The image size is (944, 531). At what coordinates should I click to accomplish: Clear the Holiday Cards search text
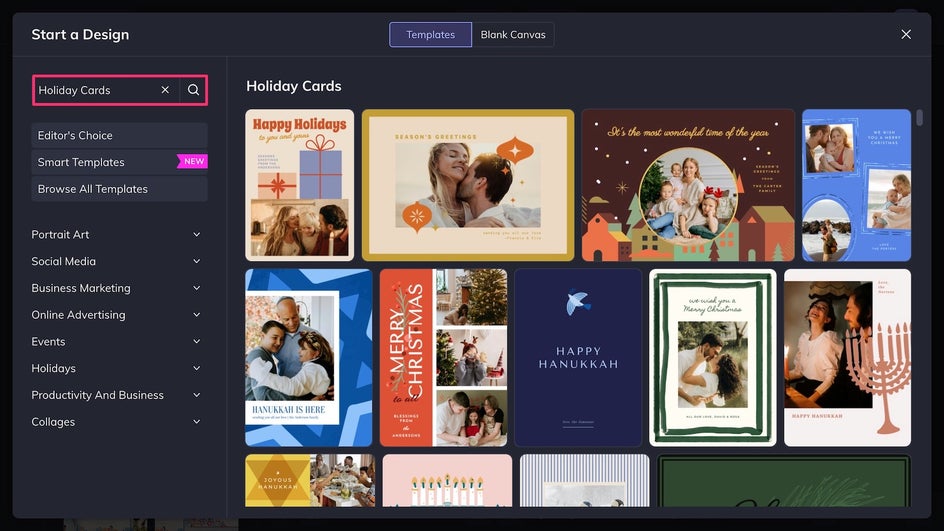tap(165, 90)
